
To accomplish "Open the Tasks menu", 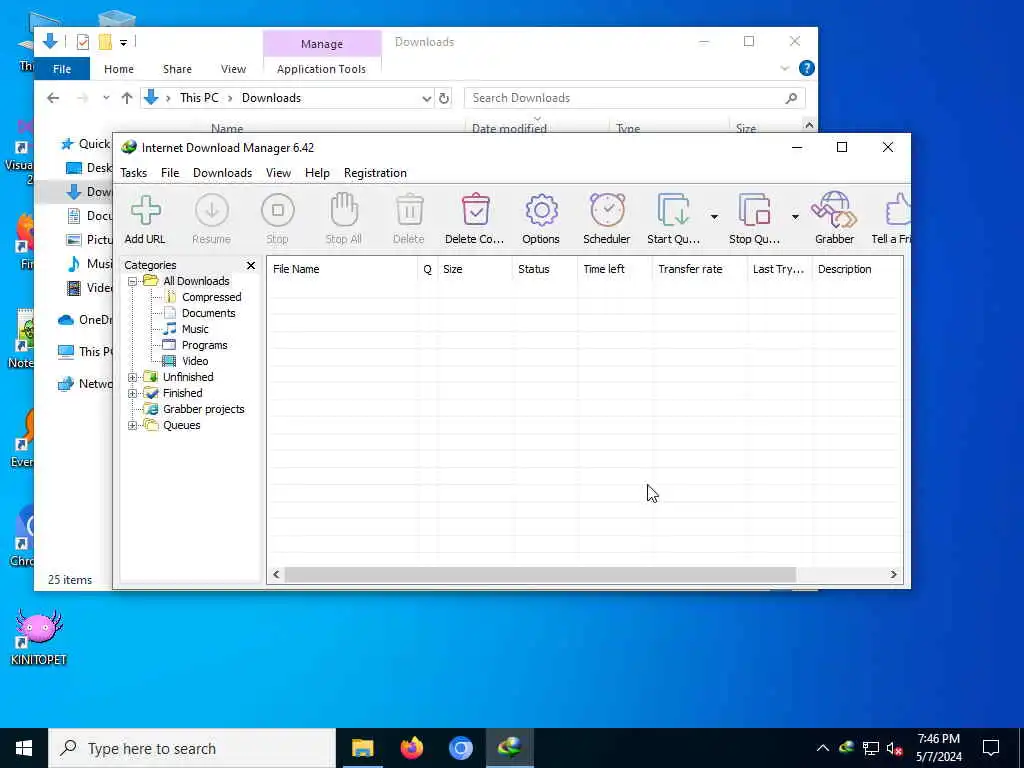I will click(133, 173).
